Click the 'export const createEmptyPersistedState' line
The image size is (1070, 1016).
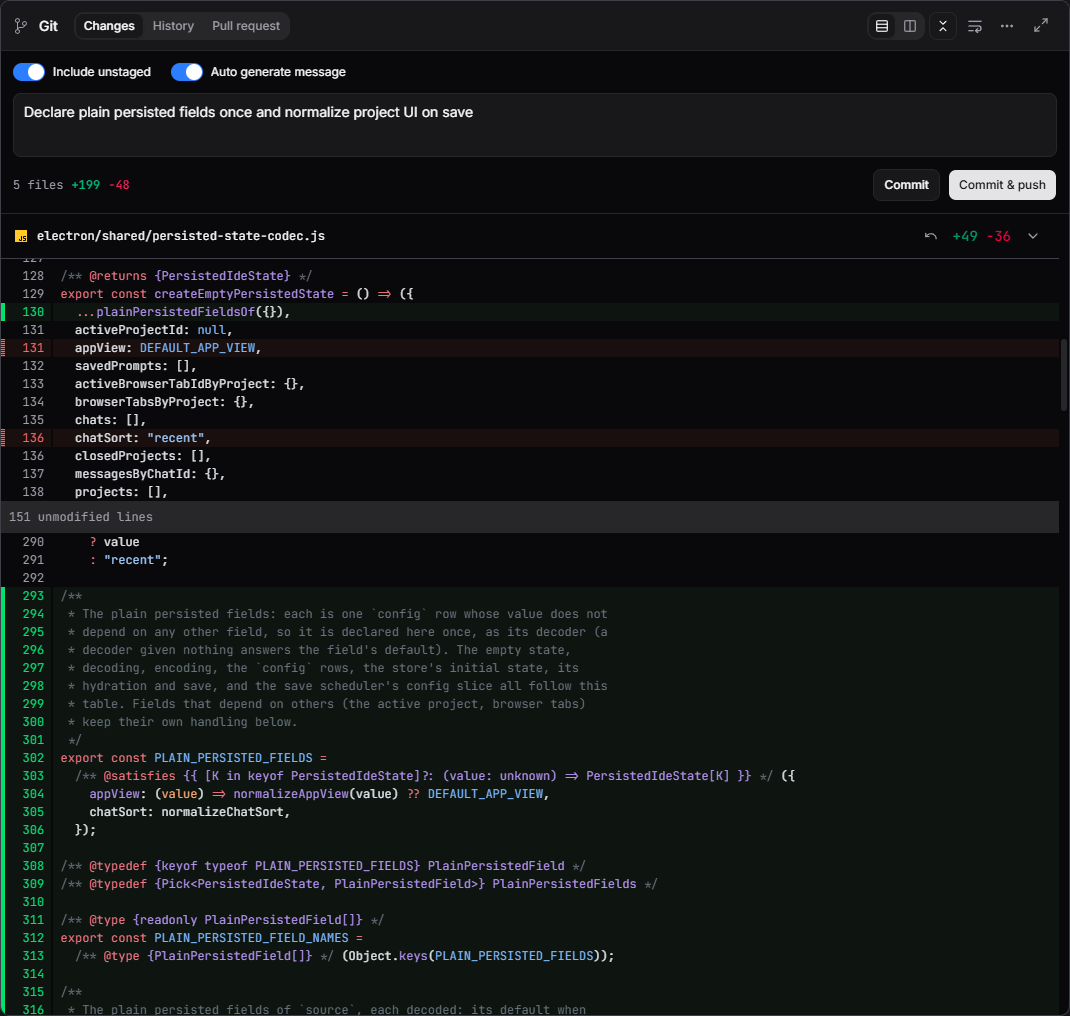[237, 294]
